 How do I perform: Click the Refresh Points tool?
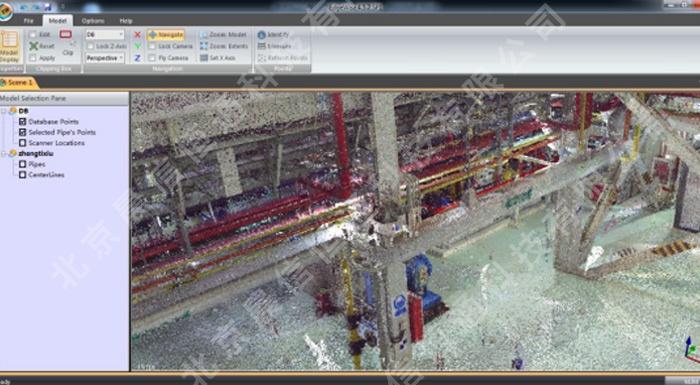[x=283, y=58]
